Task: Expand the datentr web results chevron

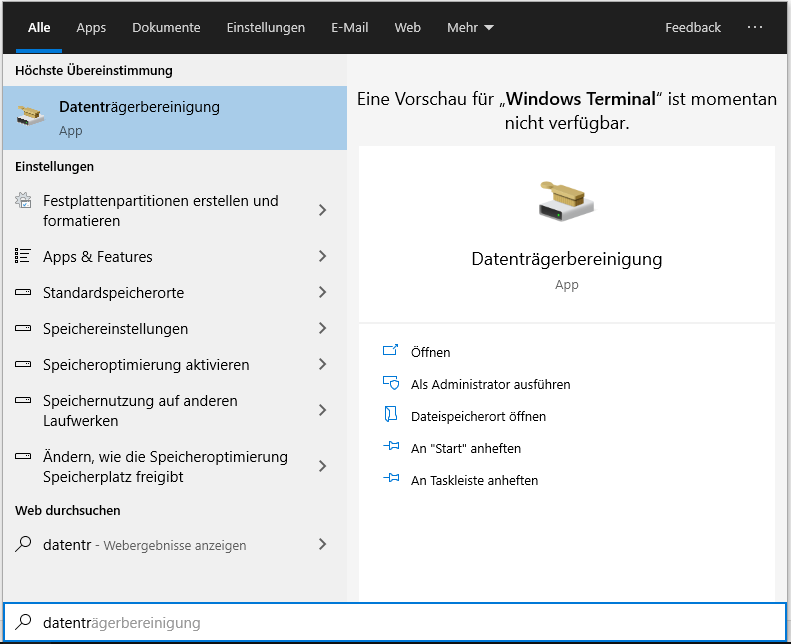Action: [x=323, y=544]
